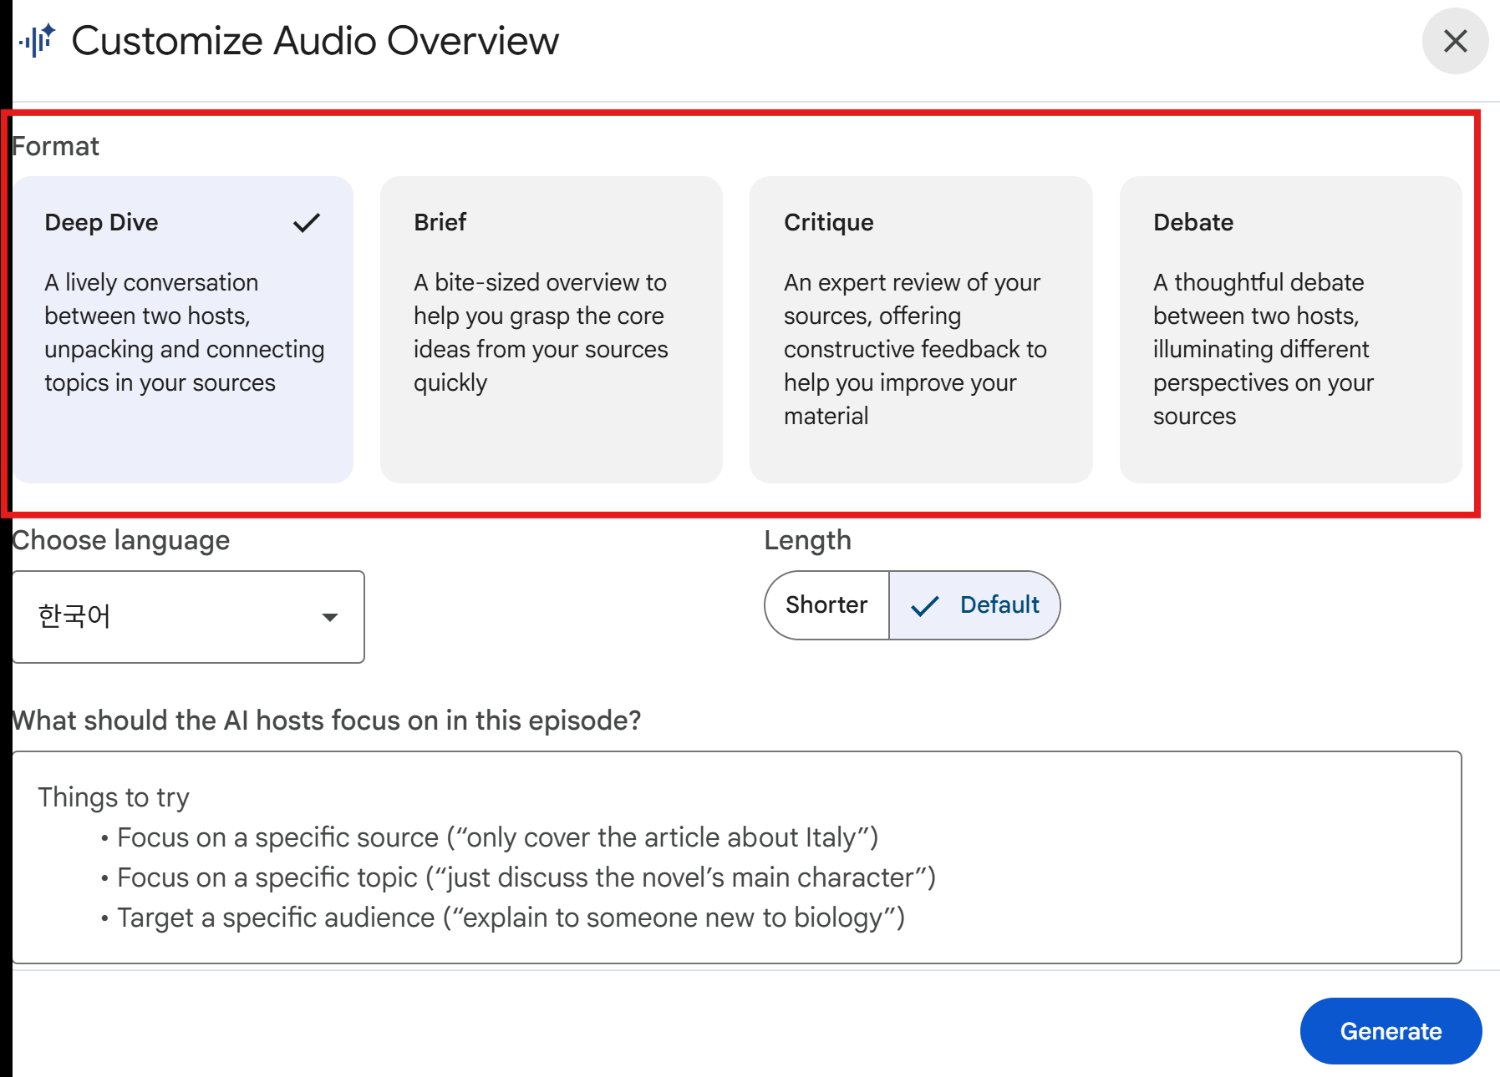Select the Critique format card

920,330
